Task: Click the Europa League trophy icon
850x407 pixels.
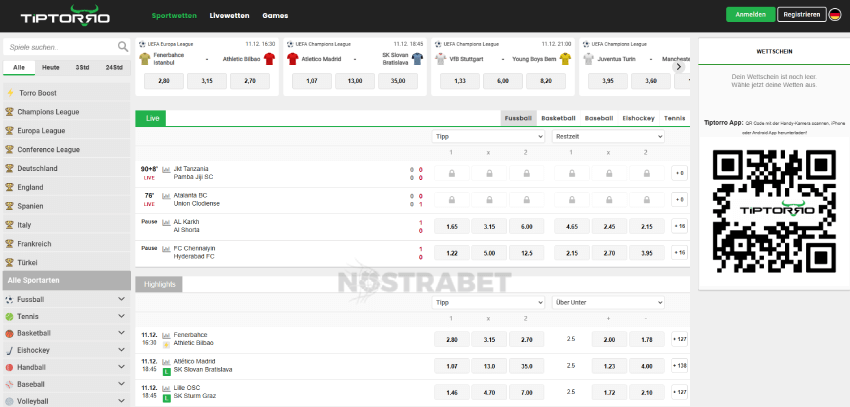Action: click(x=9, y=131)
